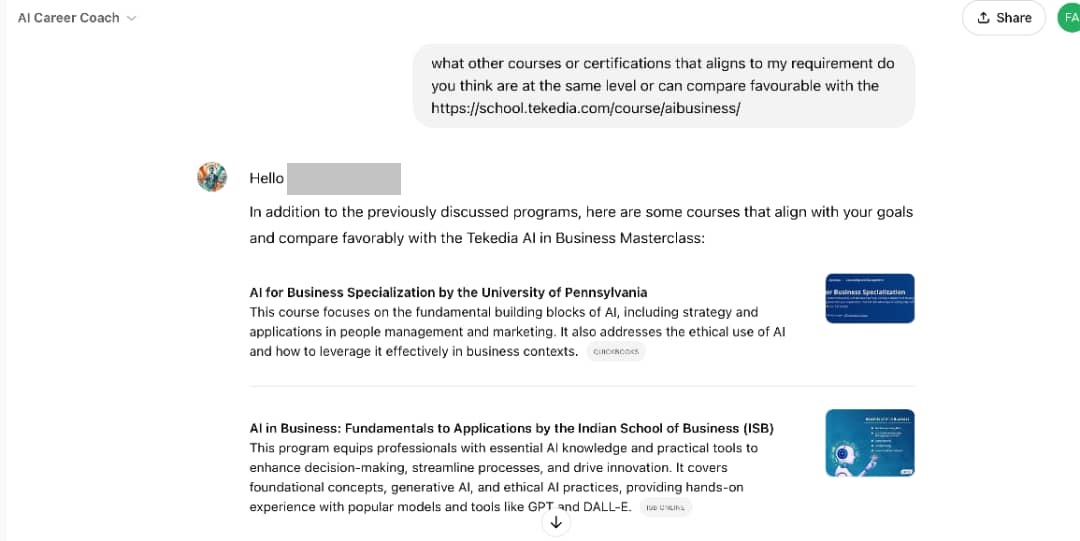1080x541 pixels.
Task: Open the University of Pennsylvania course thumbnail
Action: [x=869, y=298]
